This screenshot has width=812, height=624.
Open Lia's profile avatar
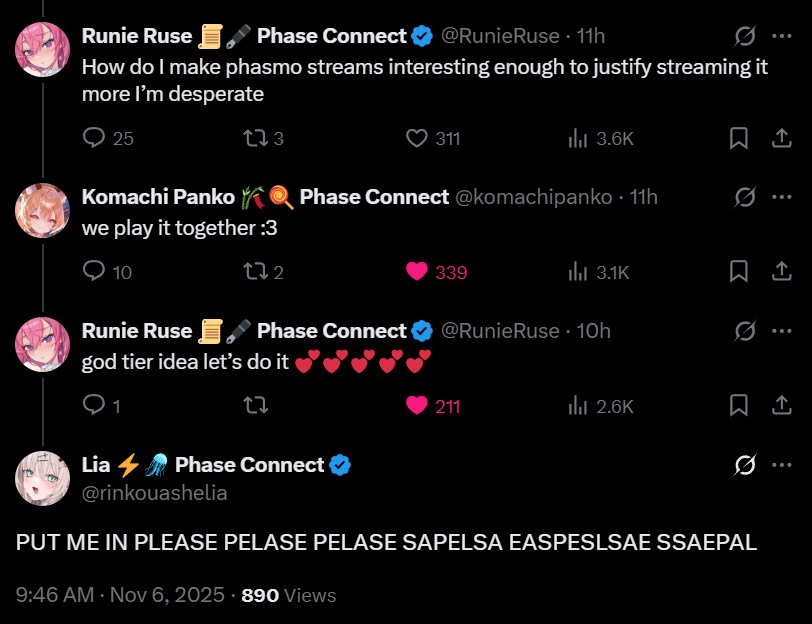coord(42,478)
